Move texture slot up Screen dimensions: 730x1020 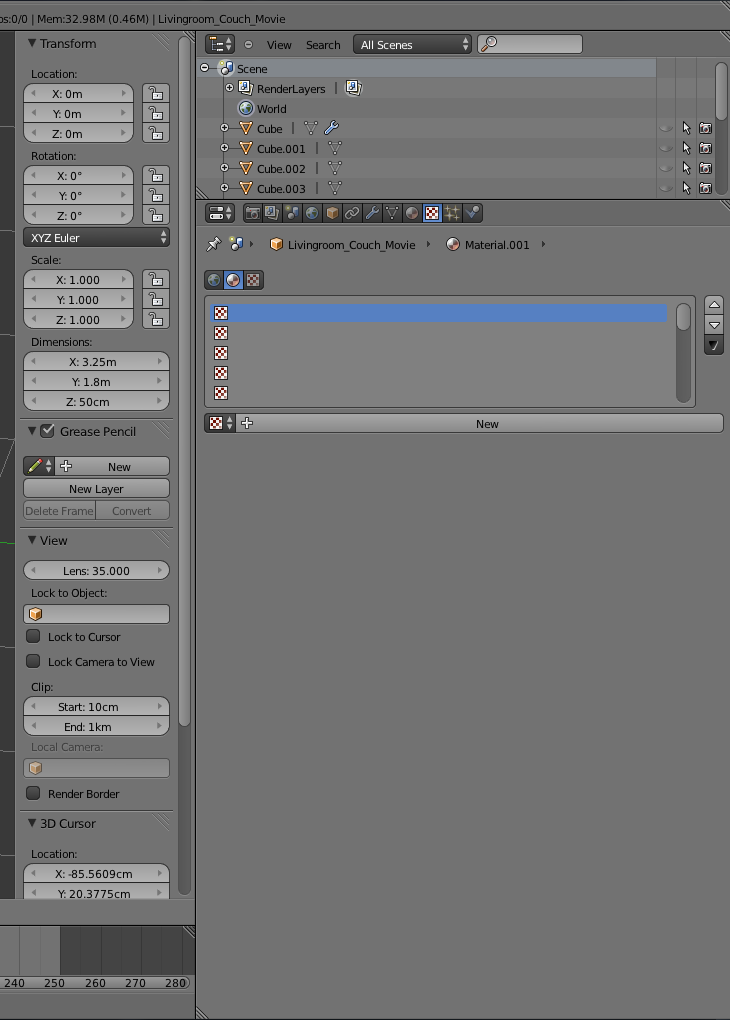[x=714, y=304]
